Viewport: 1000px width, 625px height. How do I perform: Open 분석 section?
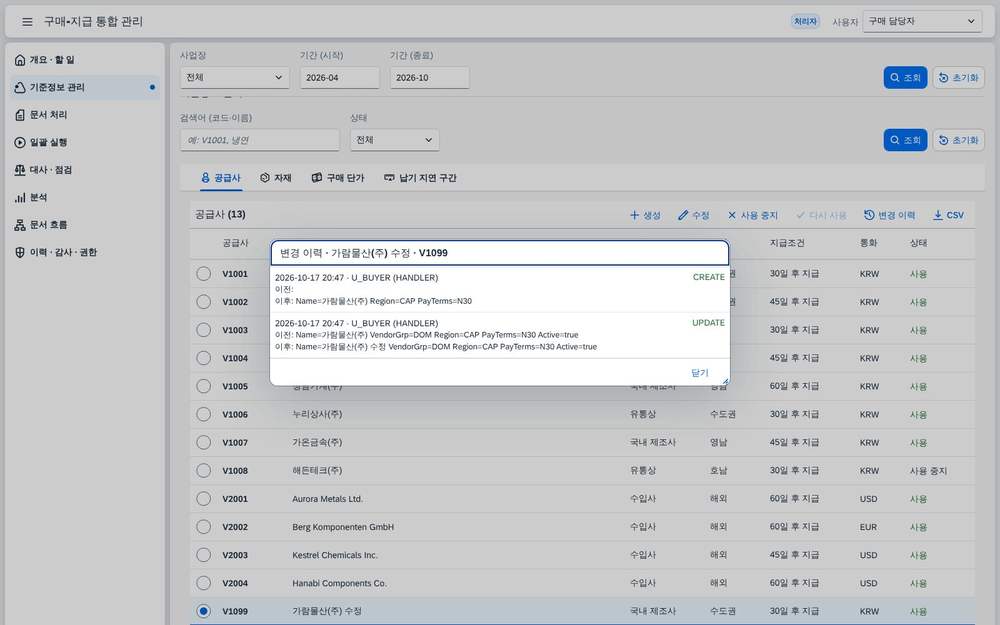click(84, 197)
